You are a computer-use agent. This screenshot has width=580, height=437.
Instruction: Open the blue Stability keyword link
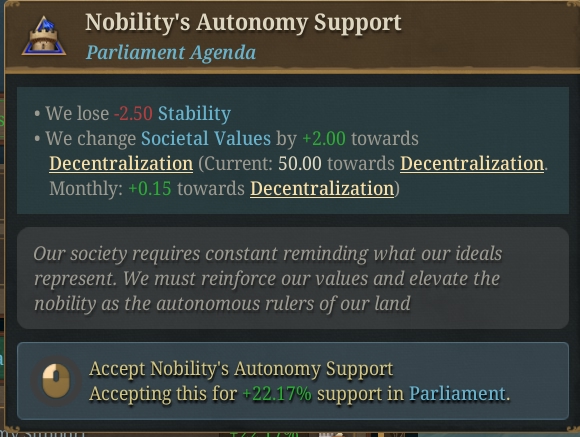(x=194, y=114)
